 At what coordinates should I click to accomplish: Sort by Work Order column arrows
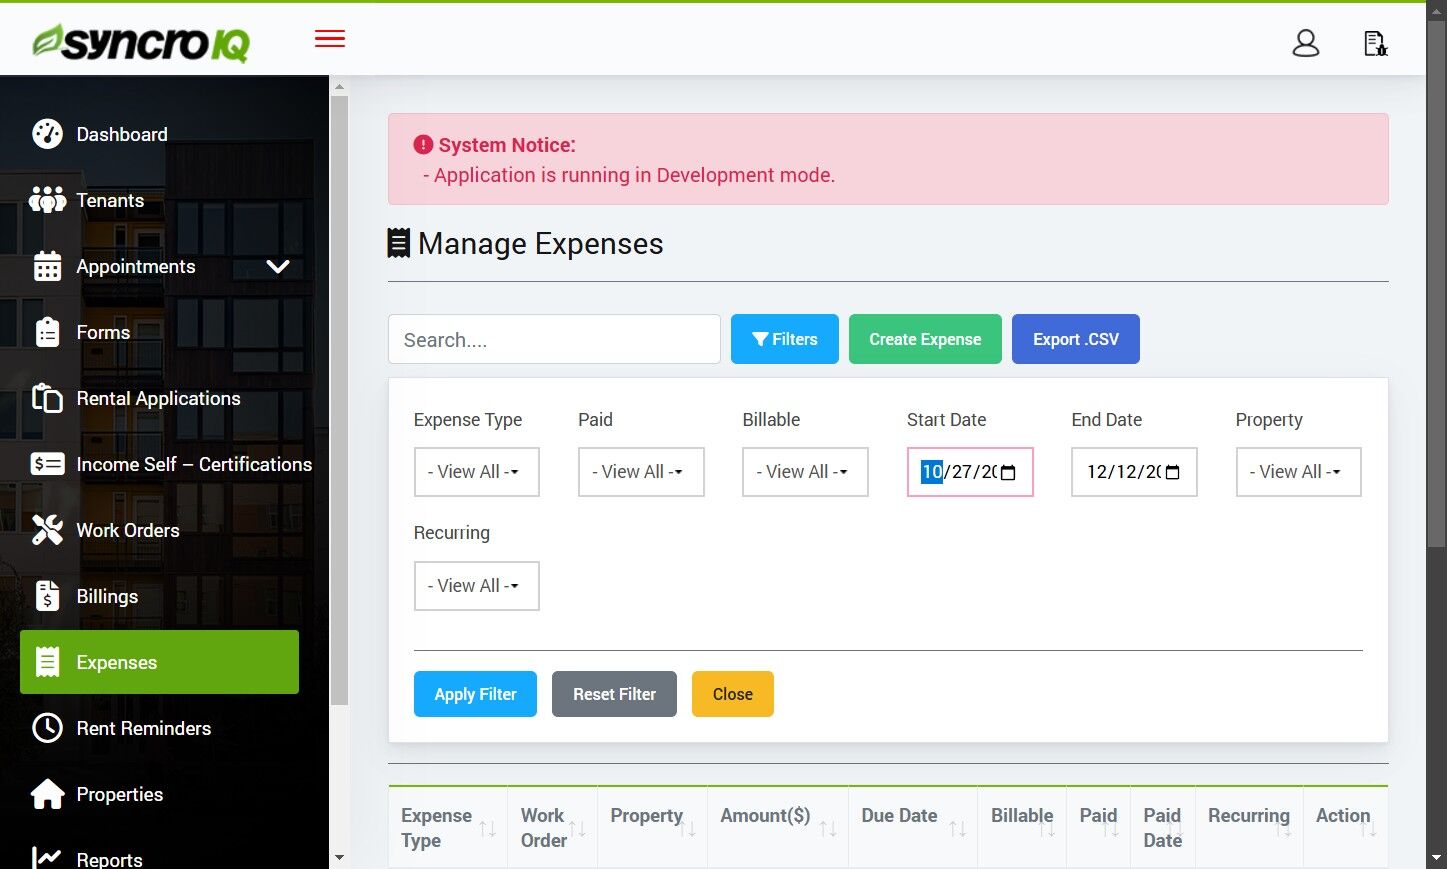(x=577, y=828)
